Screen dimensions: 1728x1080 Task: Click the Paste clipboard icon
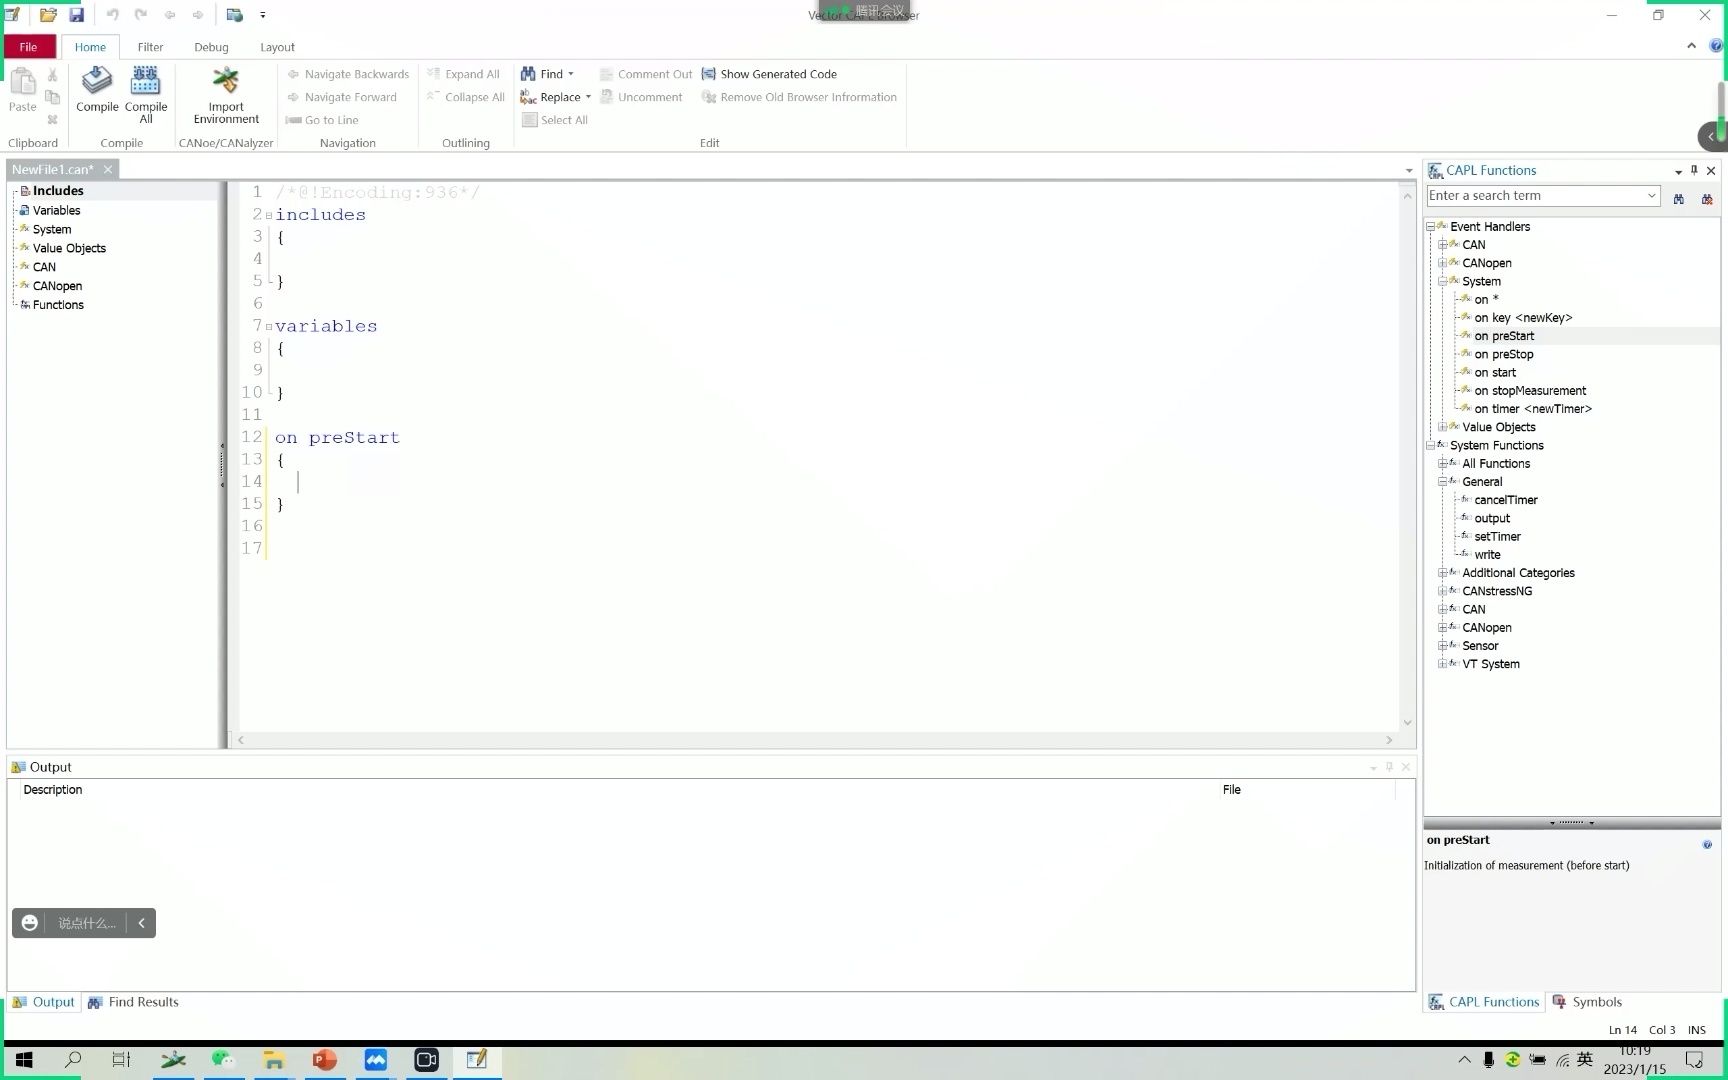coord(22,82)
